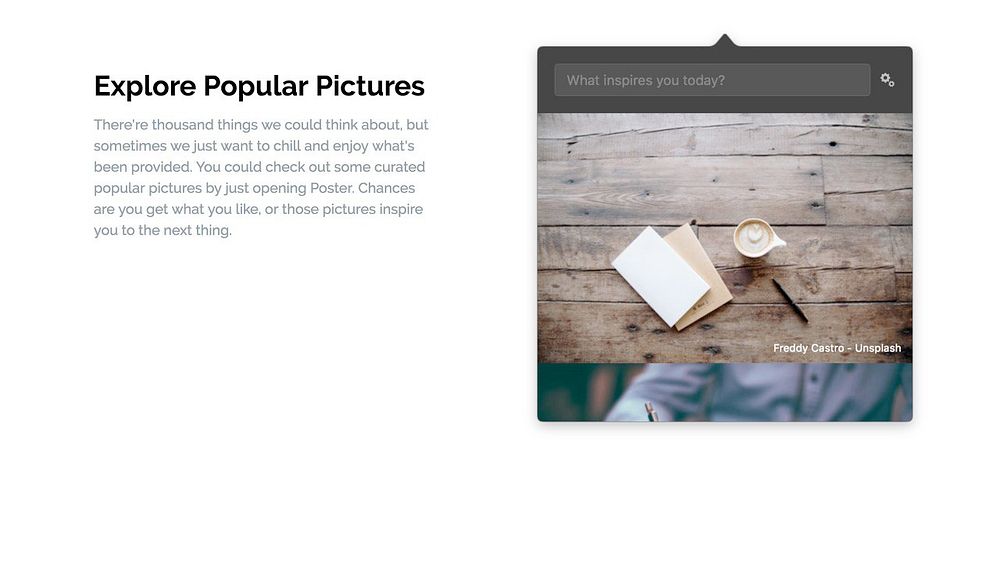The image size is (1000, 567).
Task: Focus the "What inspires you today?" search field
Action: (x=712, y=80)
